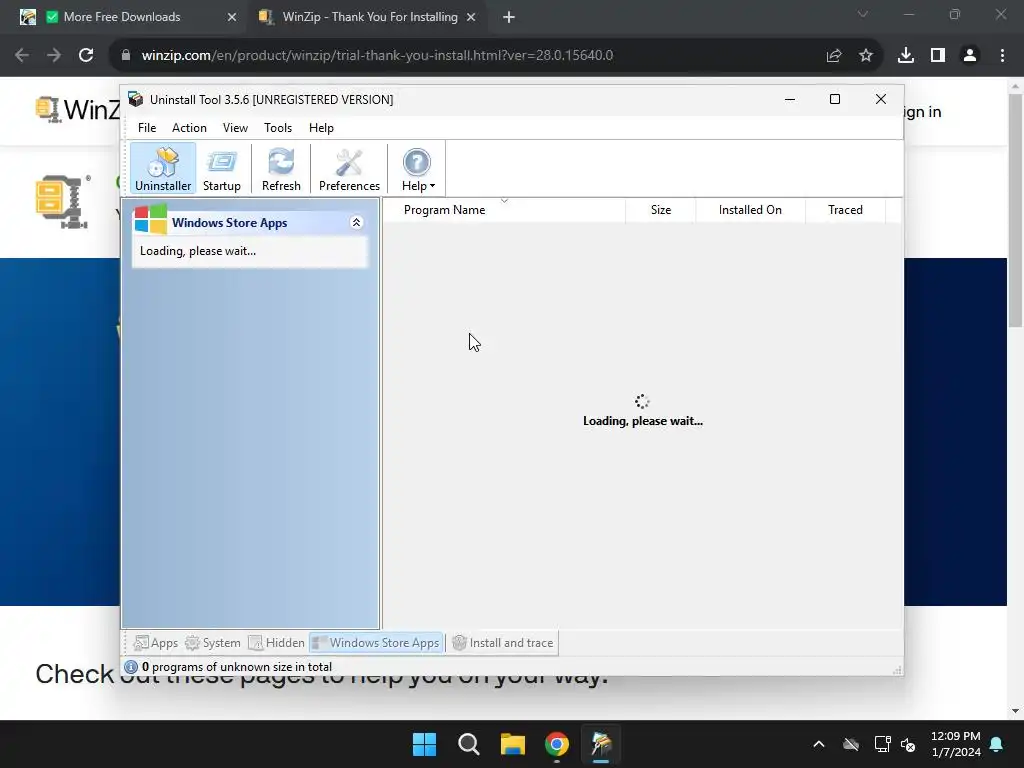The image size is (1024, 768).
Task: Open the notifications bell
Action: pos(997,744)
